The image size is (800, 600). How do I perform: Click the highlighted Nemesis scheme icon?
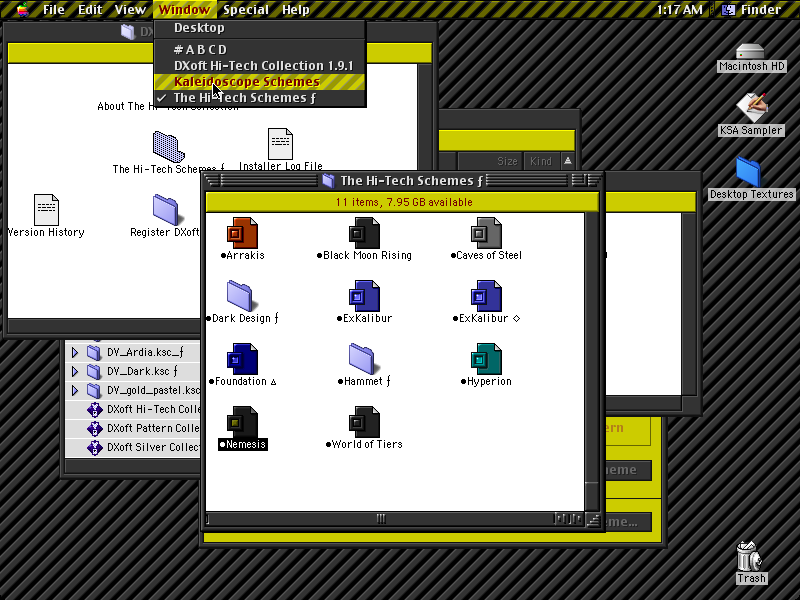click(242, 421)
